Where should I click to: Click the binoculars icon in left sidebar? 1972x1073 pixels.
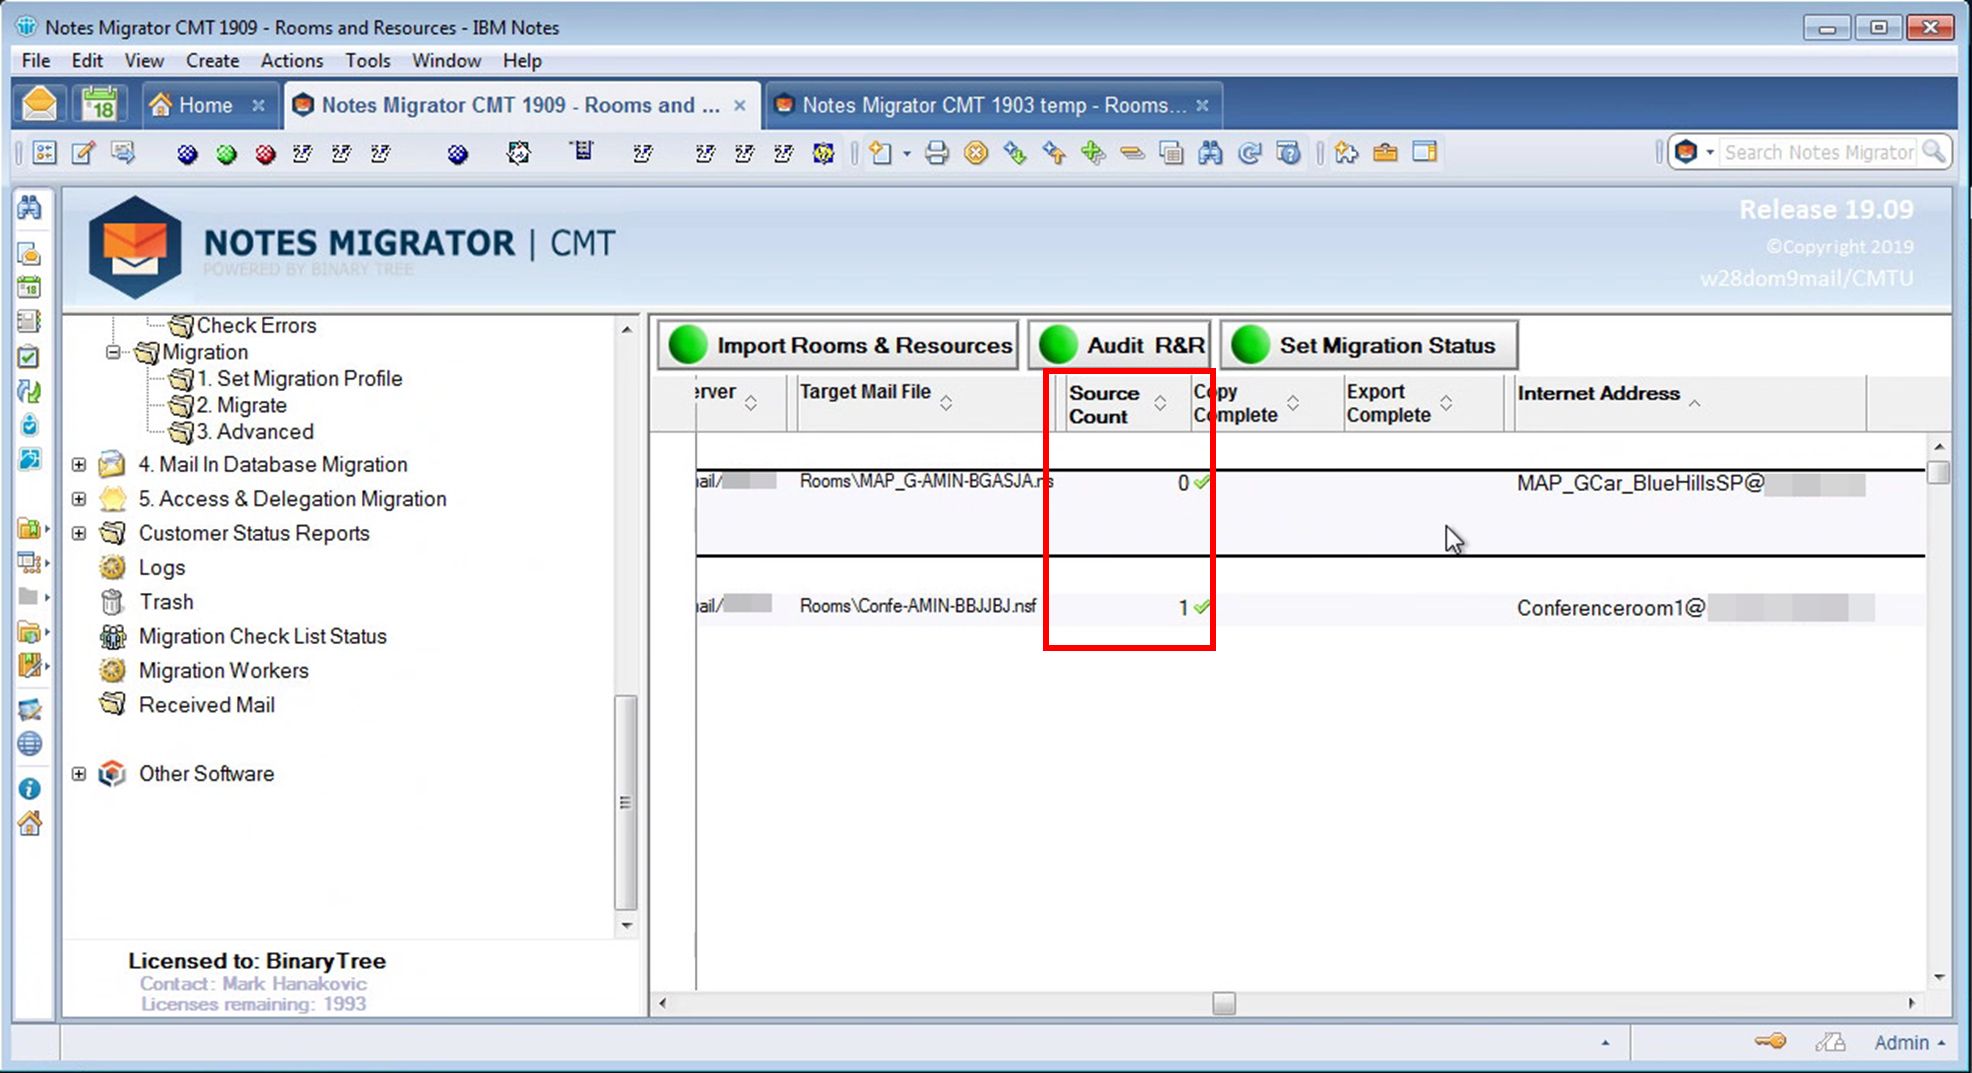click(30, 208)
